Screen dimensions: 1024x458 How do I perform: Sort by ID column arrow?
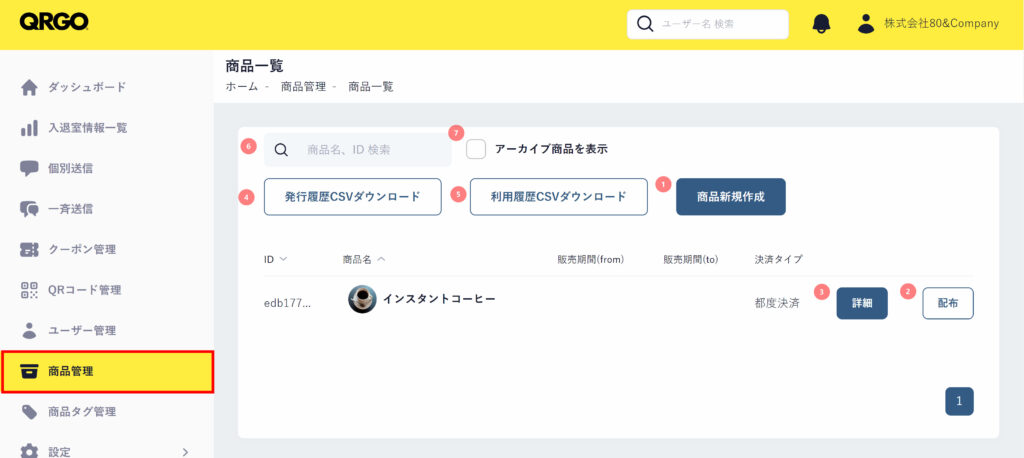283,259
